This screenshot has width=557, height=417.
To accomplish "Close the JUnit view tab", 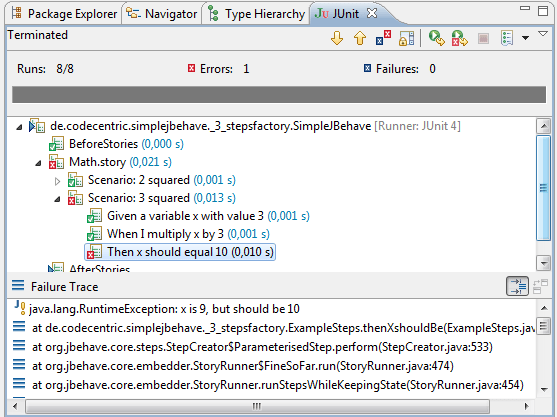I will (x=372, y=13).
